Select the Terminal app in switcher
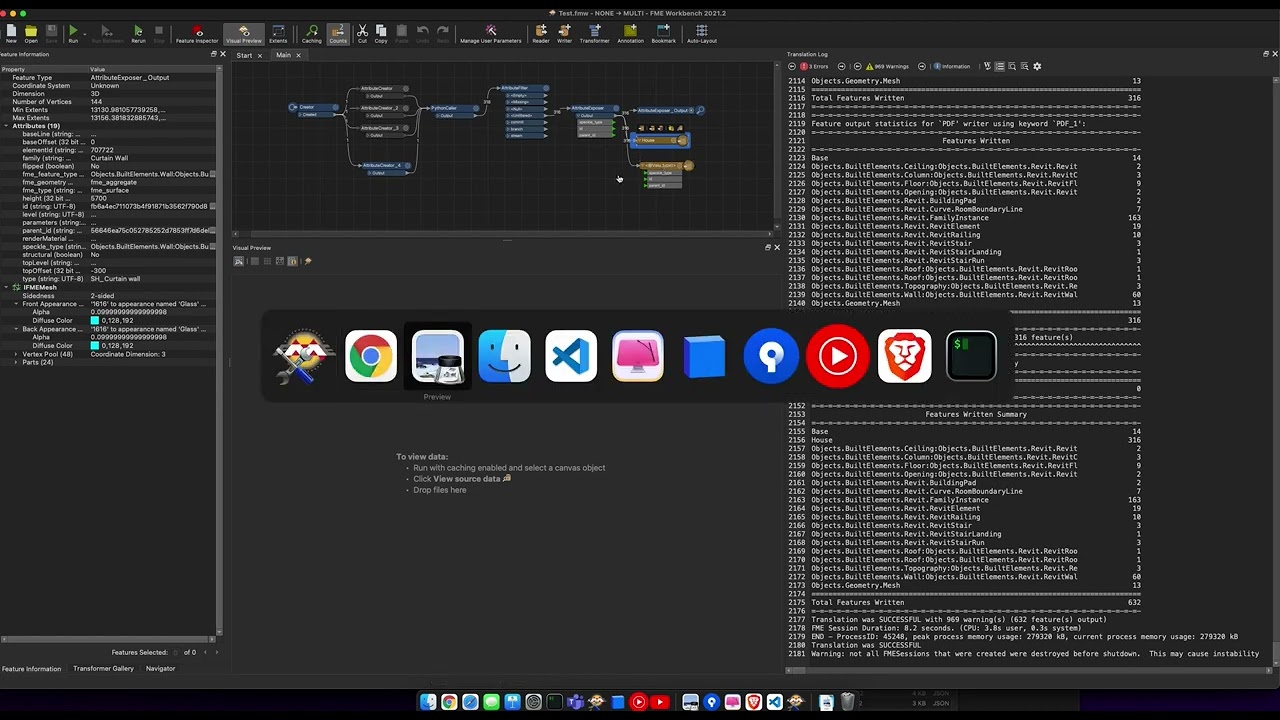The width and height of the screenshot is (1280, 720). point(971,356)
